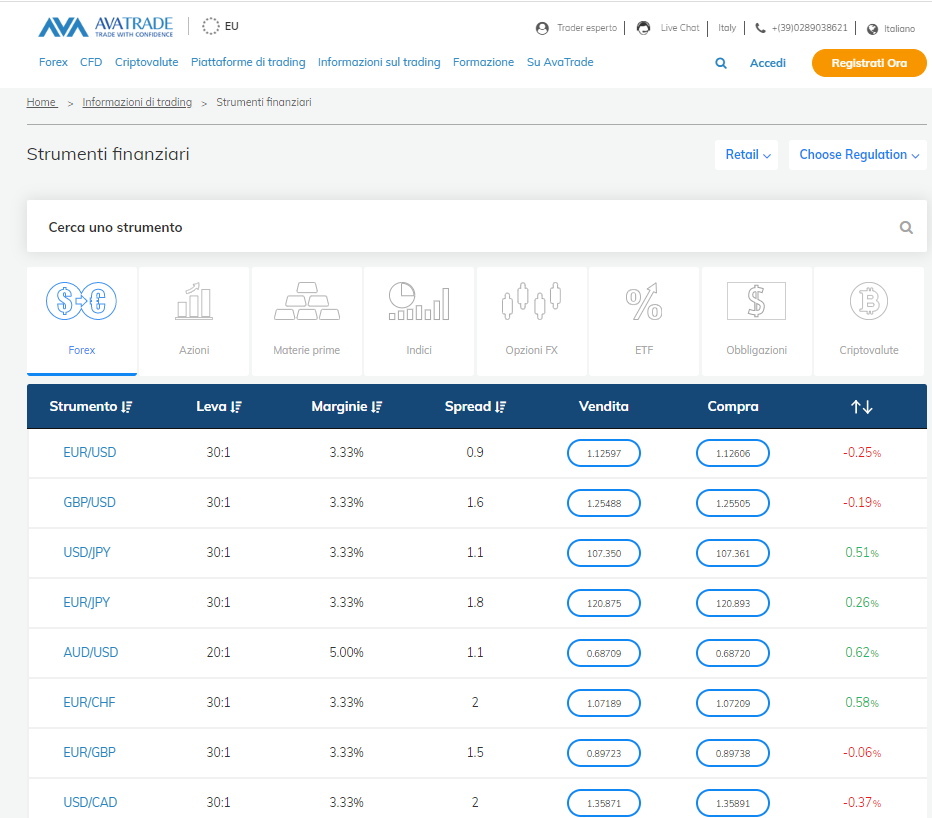This screenshot has width=932, height=818.
Task: Click the Live Chat link
Action: point(680,28)
